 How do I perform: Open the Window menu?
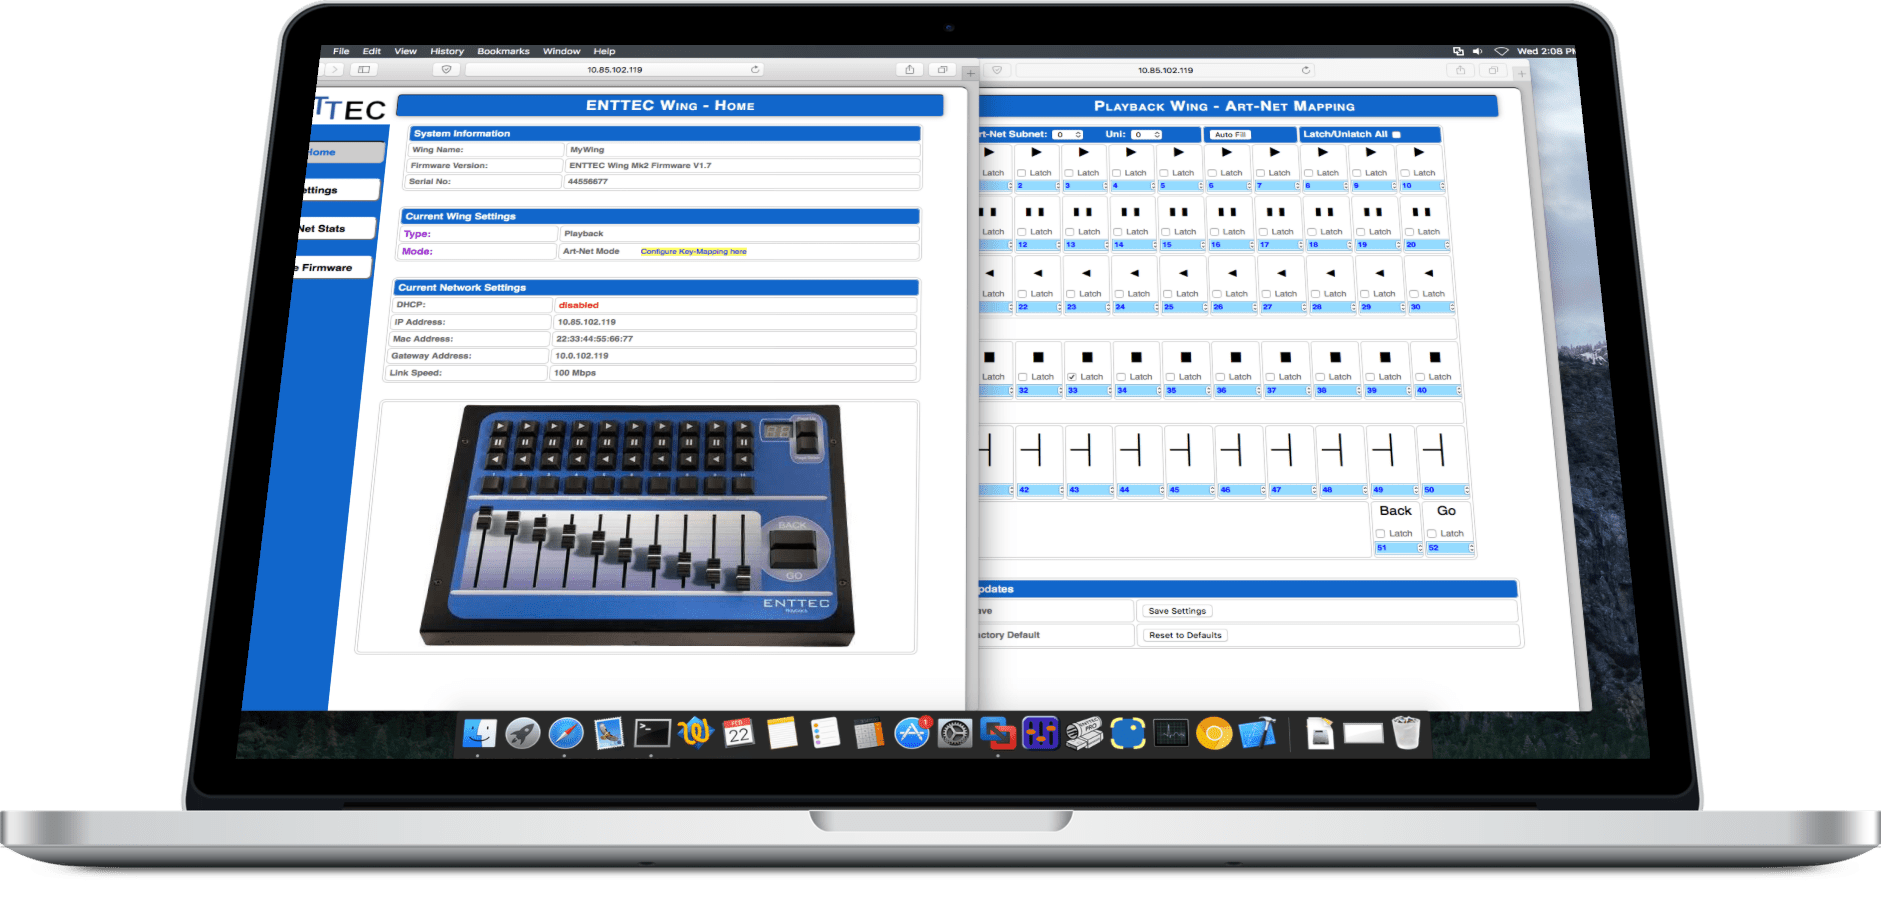coord(561,51)
